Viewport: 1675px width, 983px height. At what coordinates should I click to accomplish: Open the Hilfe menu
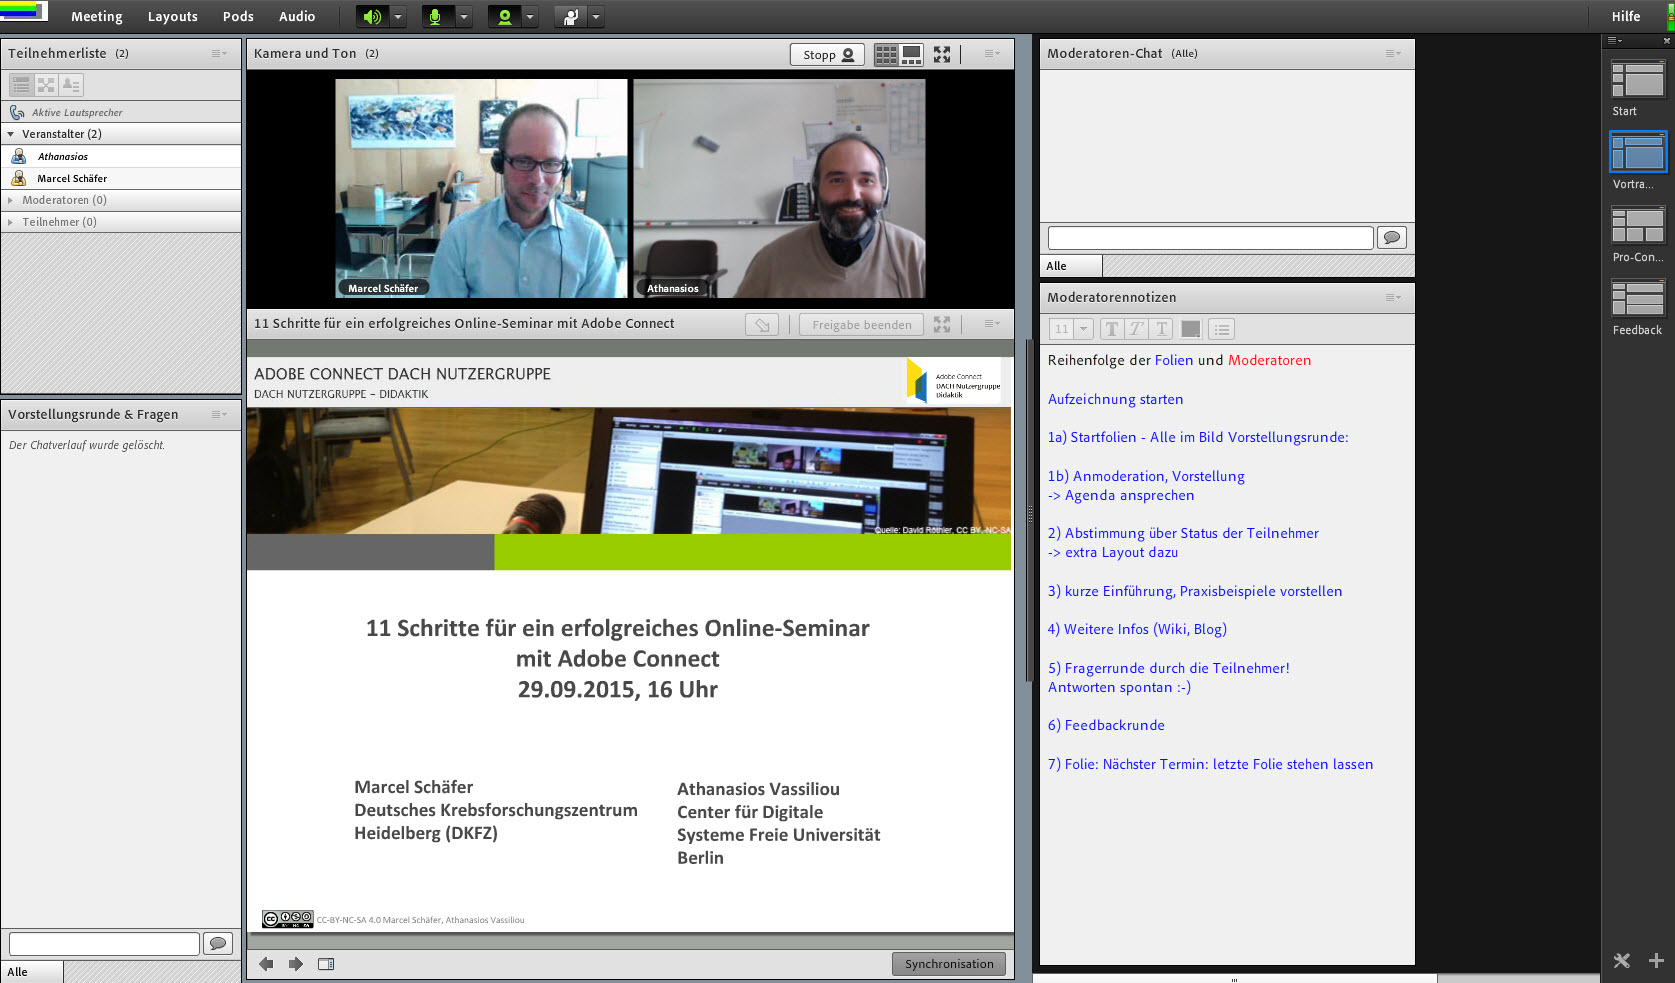1626,16
